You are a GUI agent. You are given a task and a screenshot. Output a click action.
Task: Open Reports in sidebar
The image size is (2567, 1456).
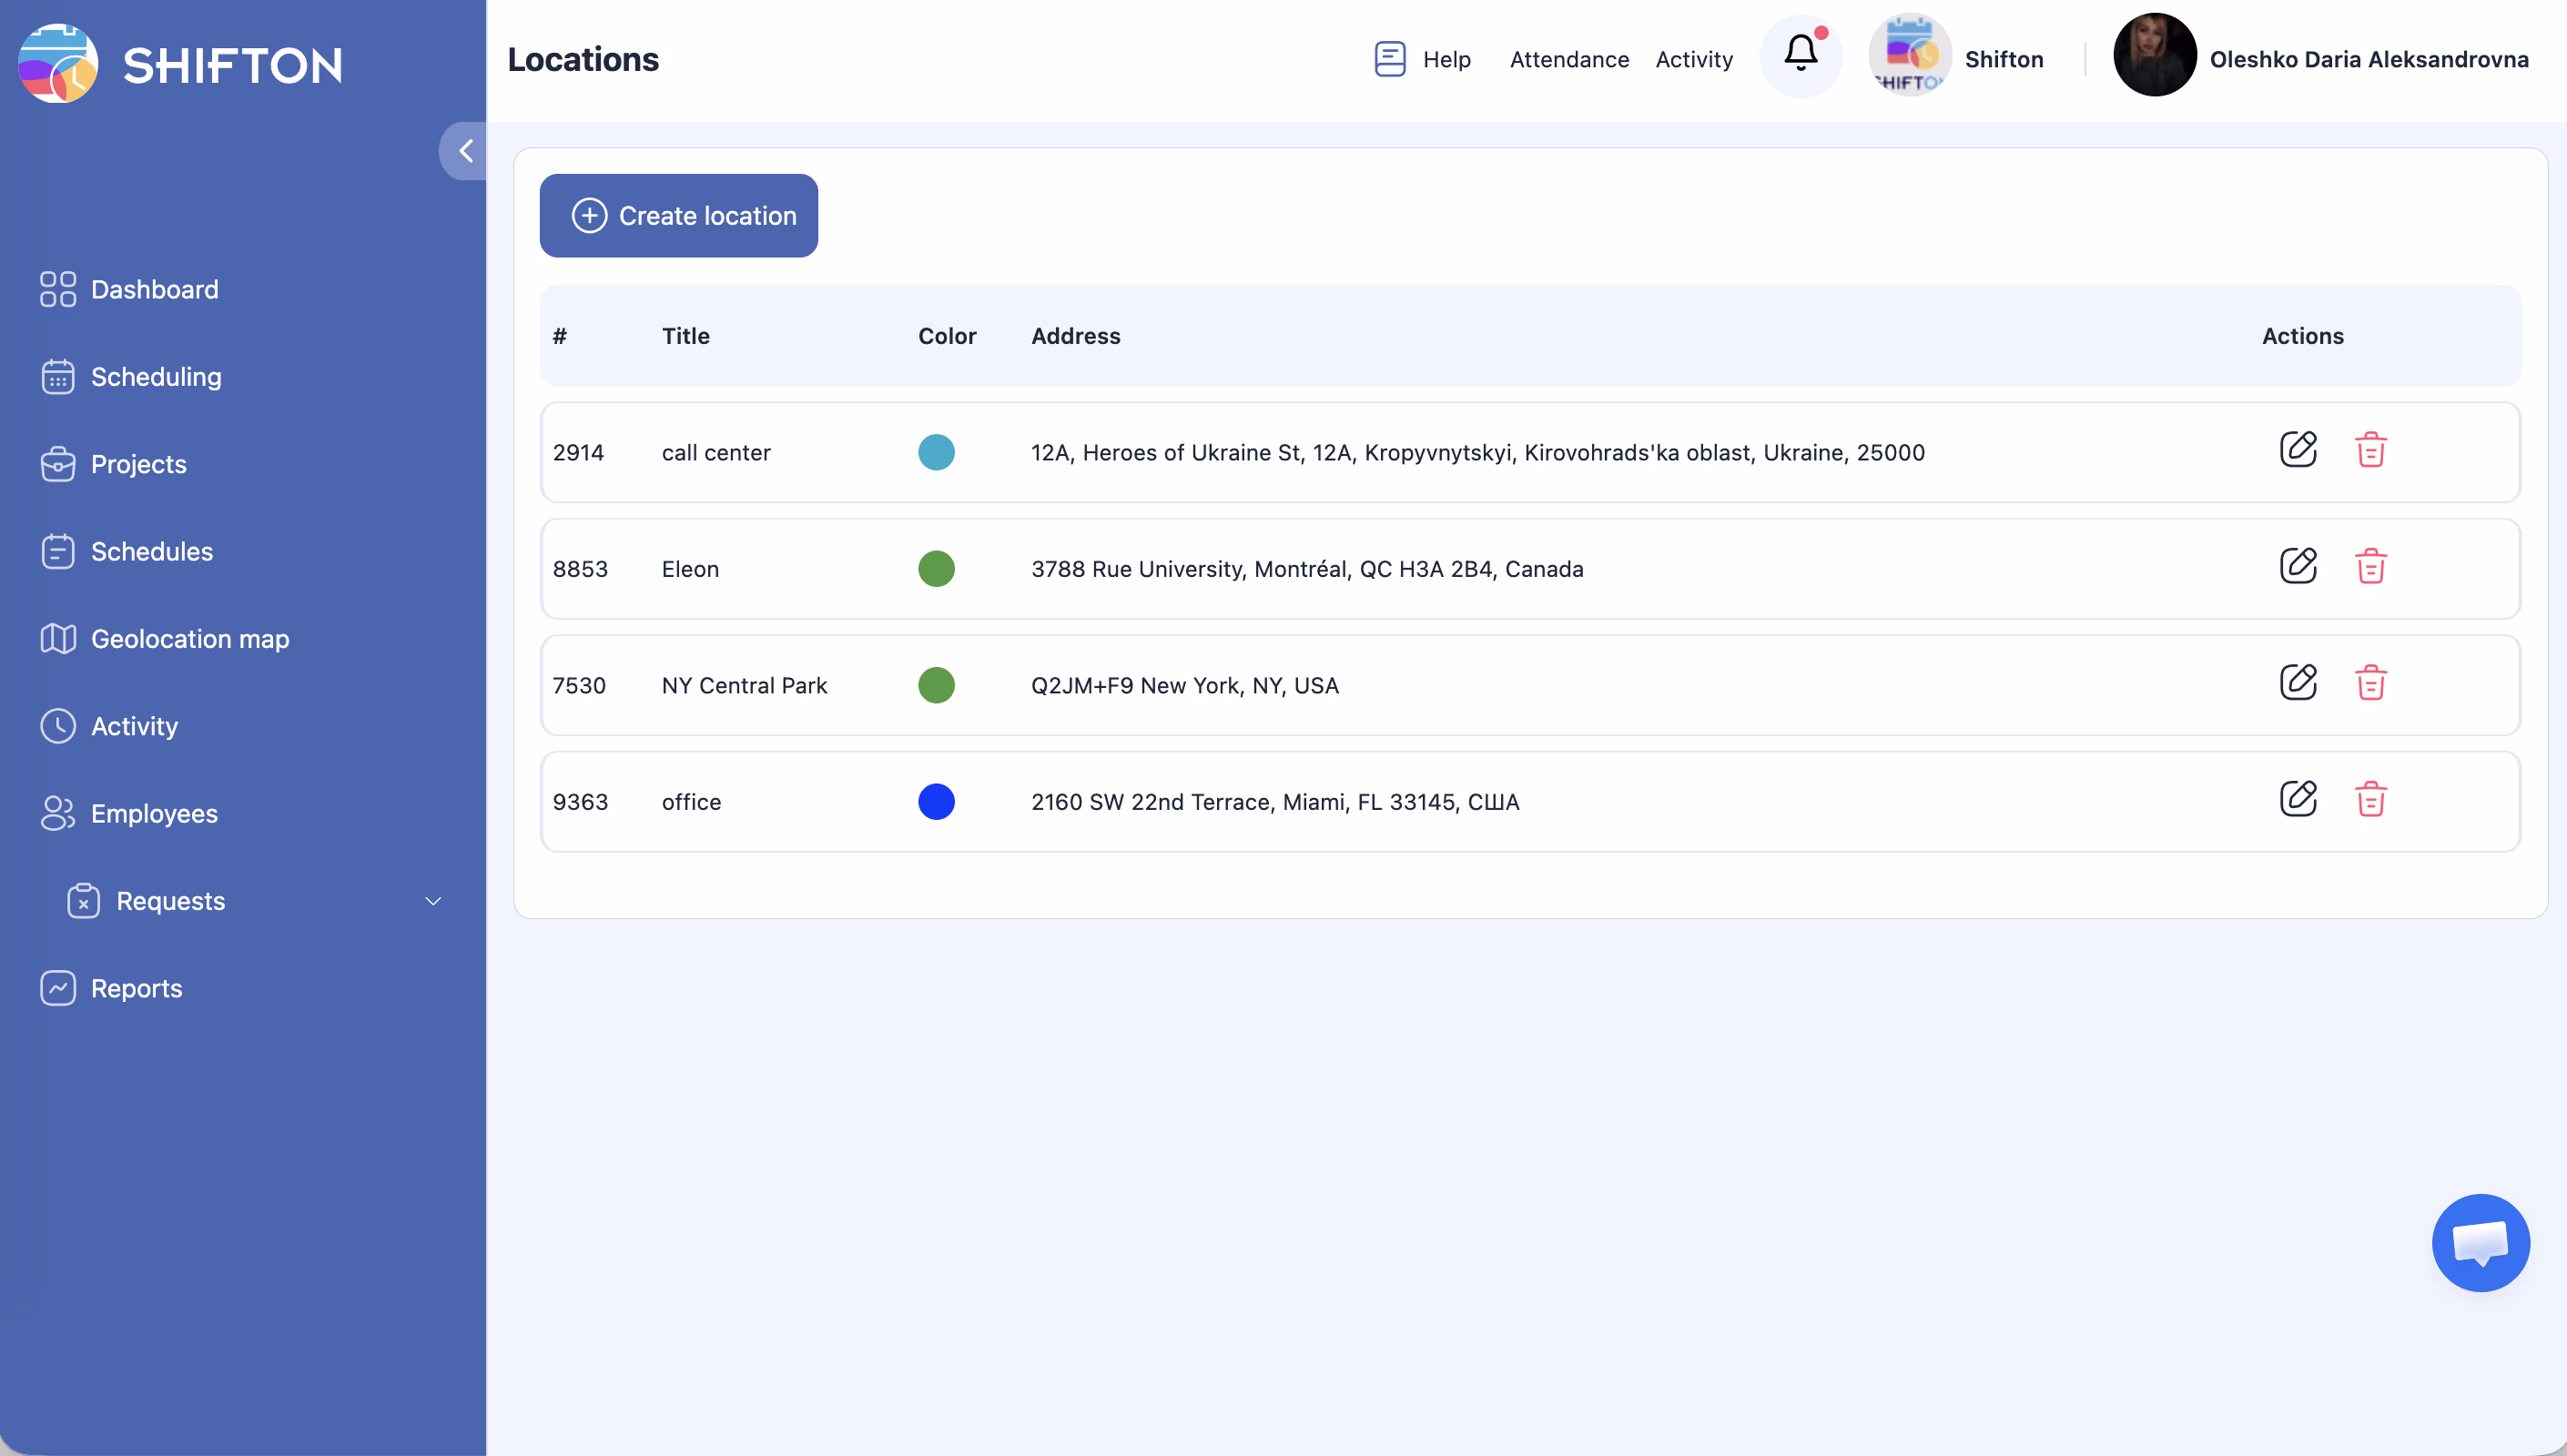pyautogui.click(x=136, y=988)
